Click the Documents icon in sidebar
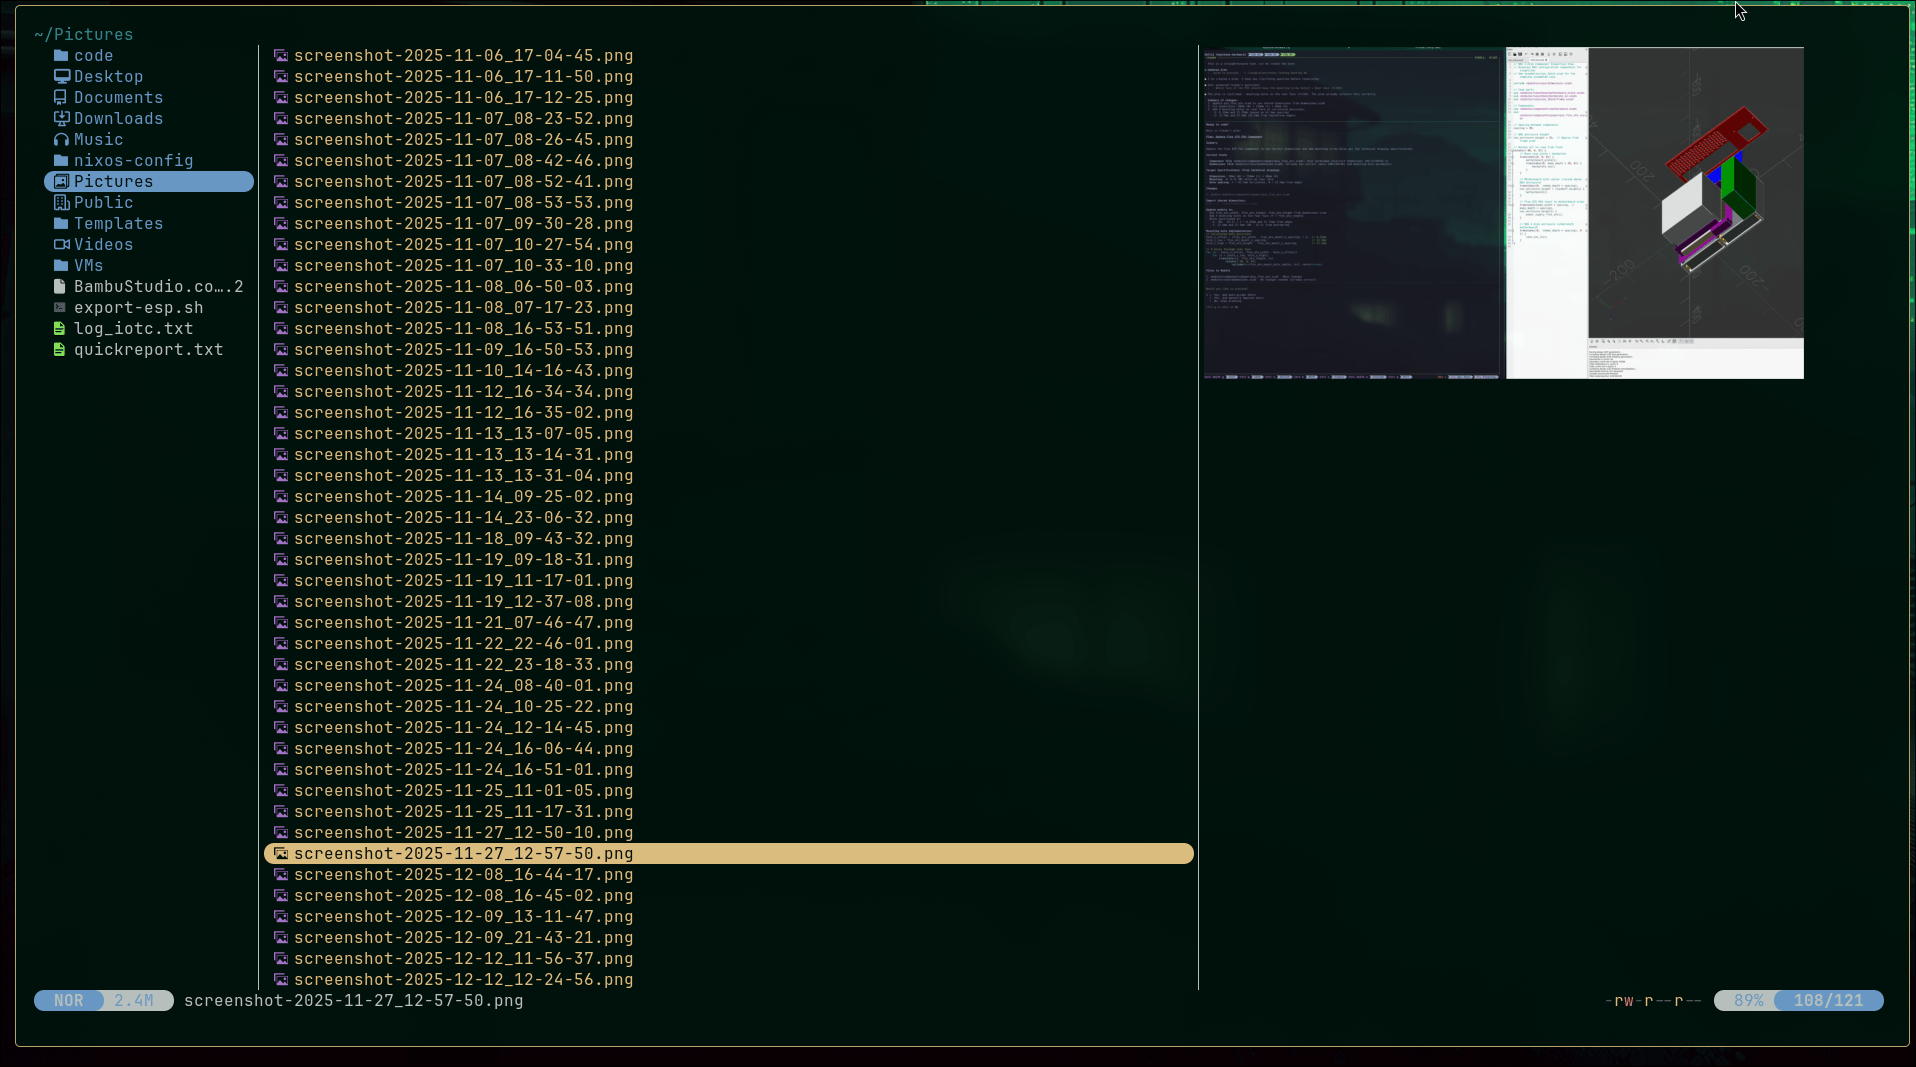Screen dimensions: 1916x1067 pos(61,97)
